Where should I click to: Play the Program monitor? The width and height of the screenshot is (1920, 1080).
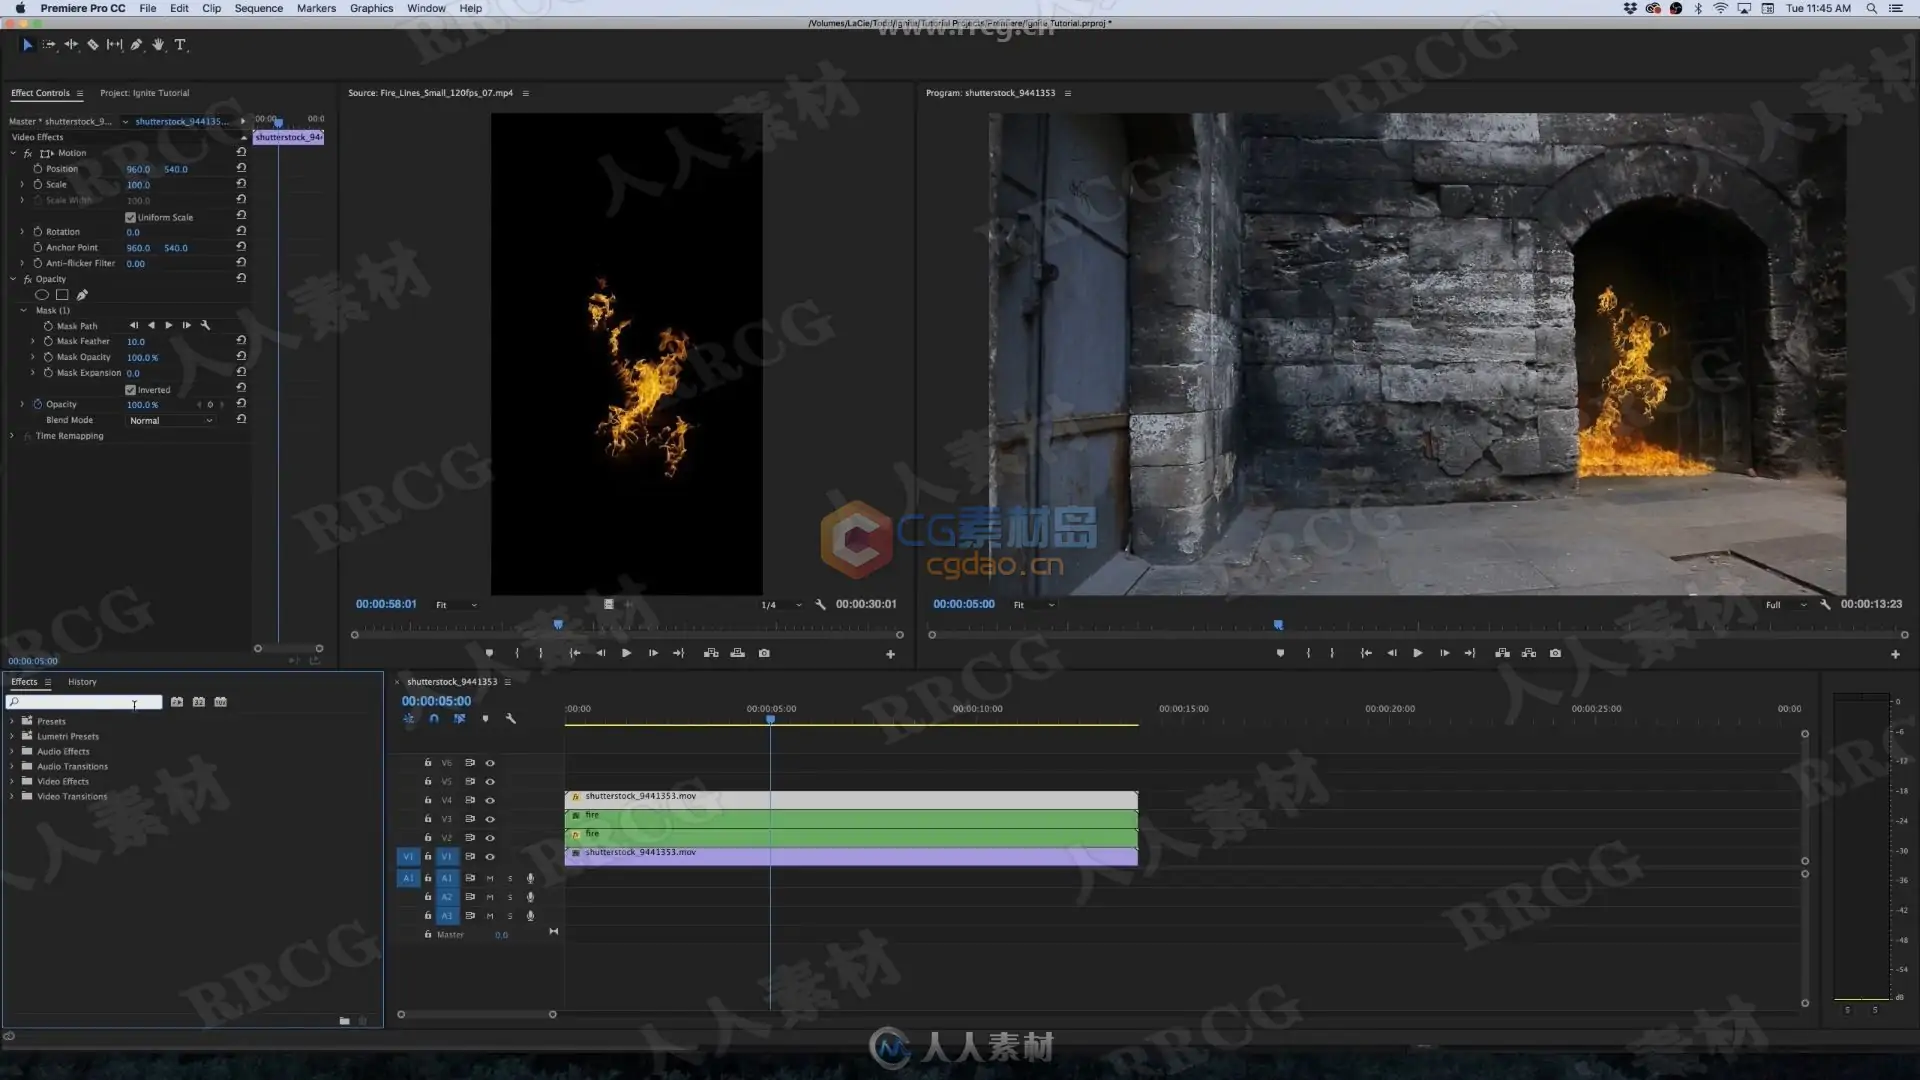1417,653
